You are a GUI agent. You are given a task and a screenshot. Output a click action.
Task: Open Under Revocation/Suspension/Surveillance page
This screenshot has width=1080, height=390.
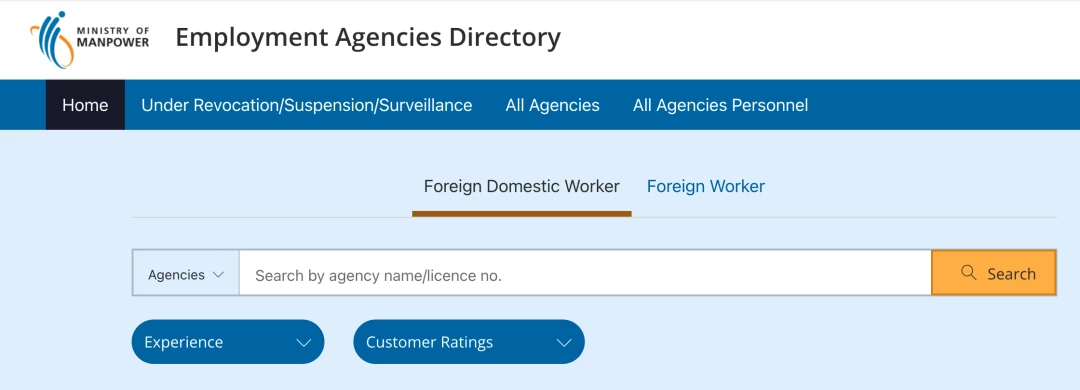point(307,105)
